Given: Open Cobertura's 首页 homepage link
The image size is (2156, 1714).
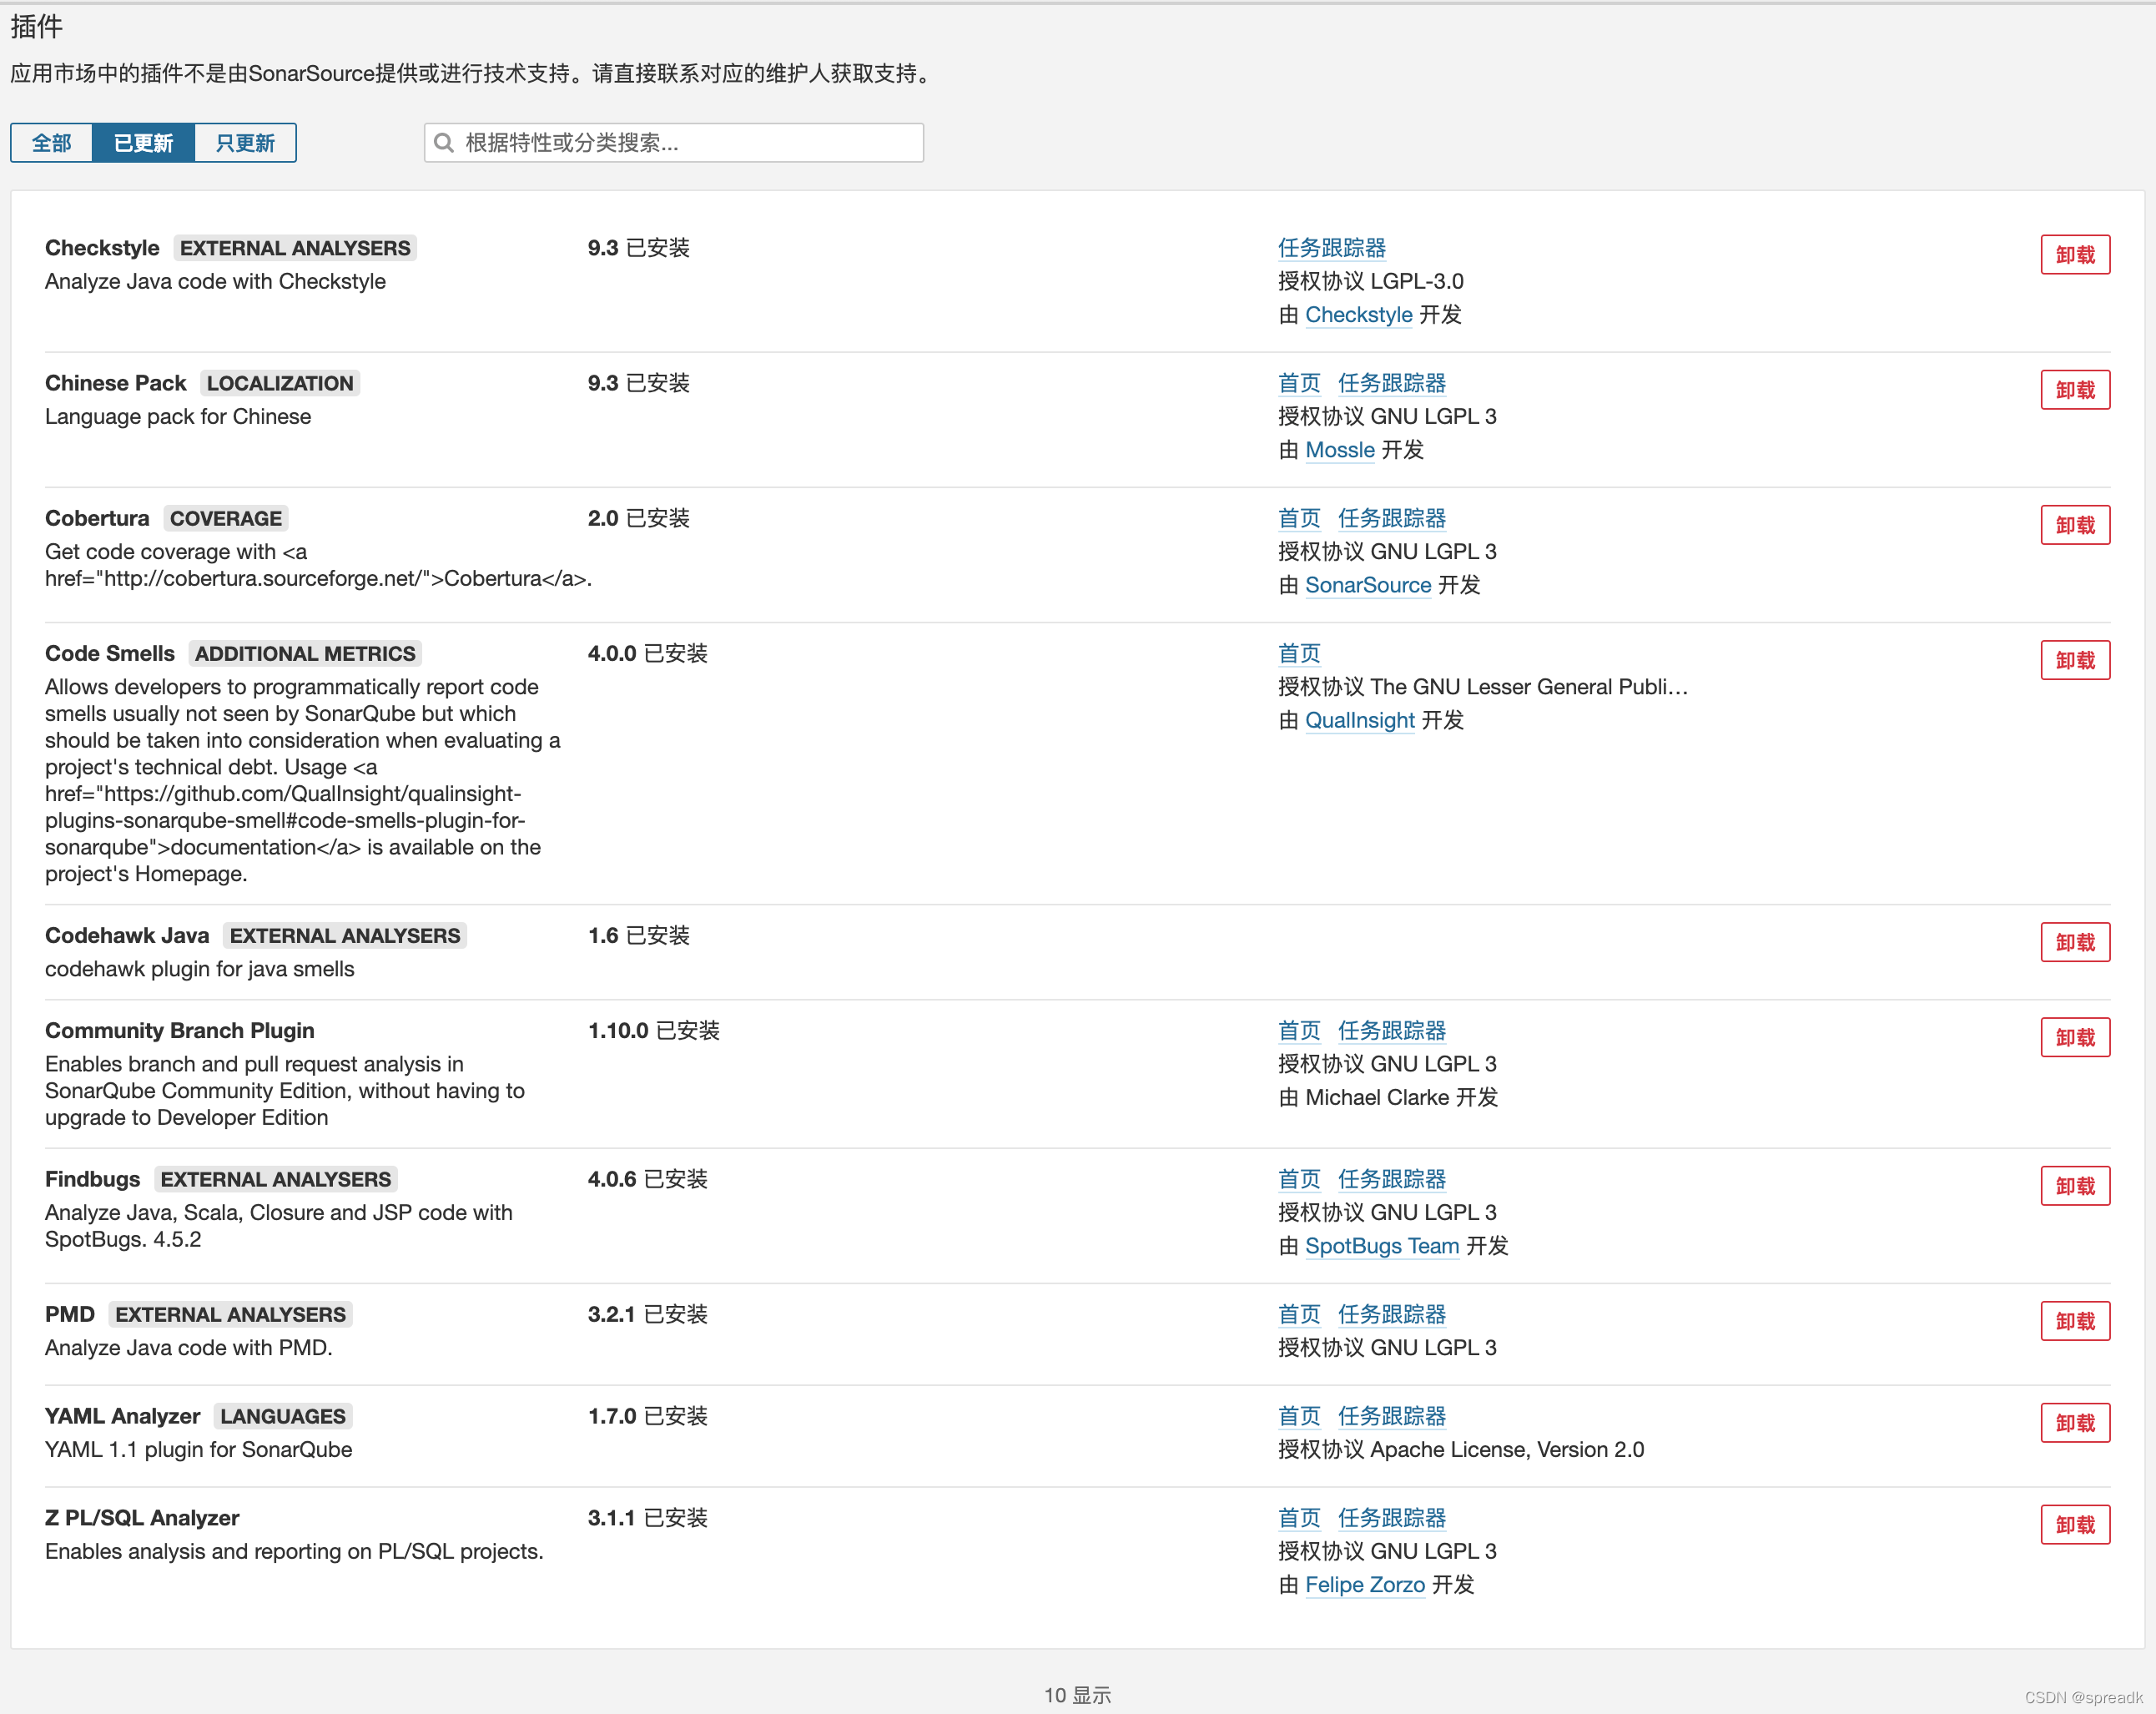Looking at the screenshot, I should point(1298,518).
